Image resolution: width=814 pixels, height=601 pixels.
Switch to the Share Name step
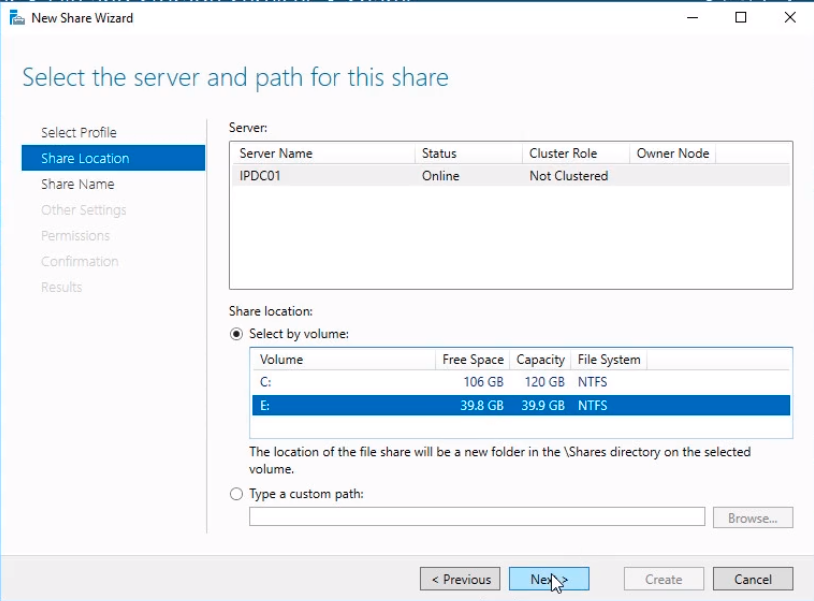tap(78, 184)
